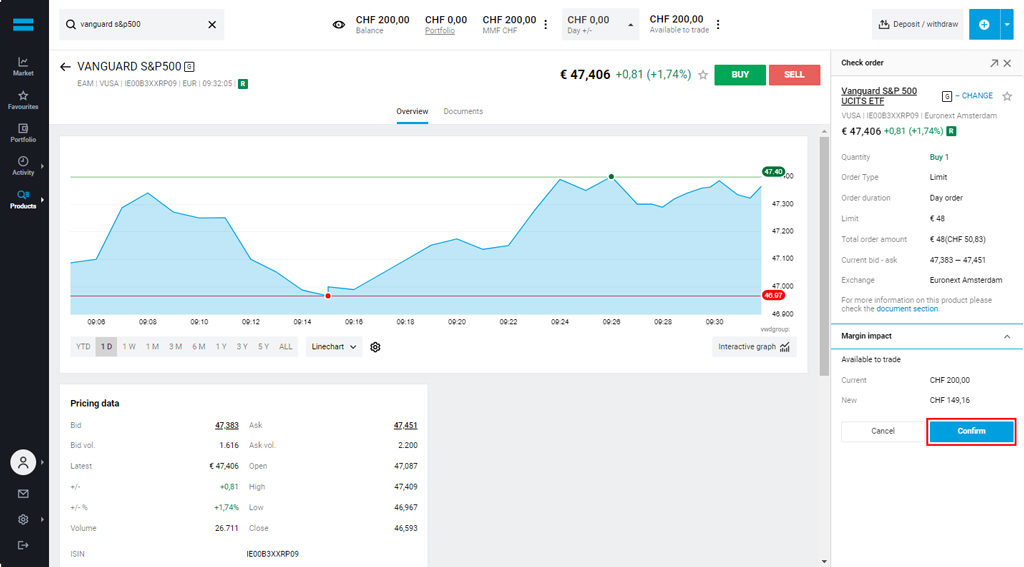Open the Market section in the sidebar
This screenshot has height=567, width=1024.
pos(23,66)
